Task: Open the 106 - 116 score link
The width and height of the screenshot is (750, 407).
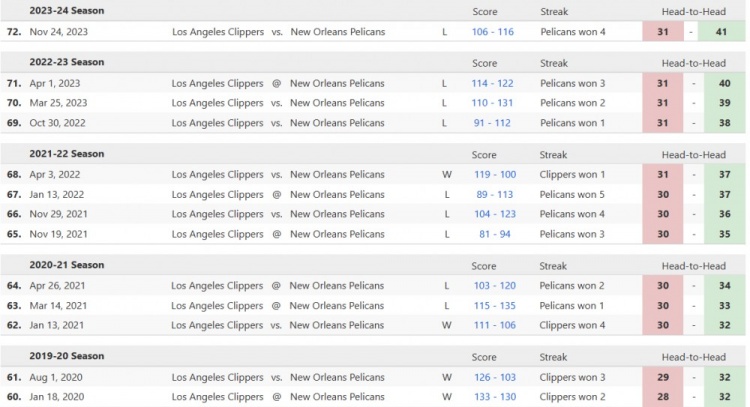Action: point(492,32)
